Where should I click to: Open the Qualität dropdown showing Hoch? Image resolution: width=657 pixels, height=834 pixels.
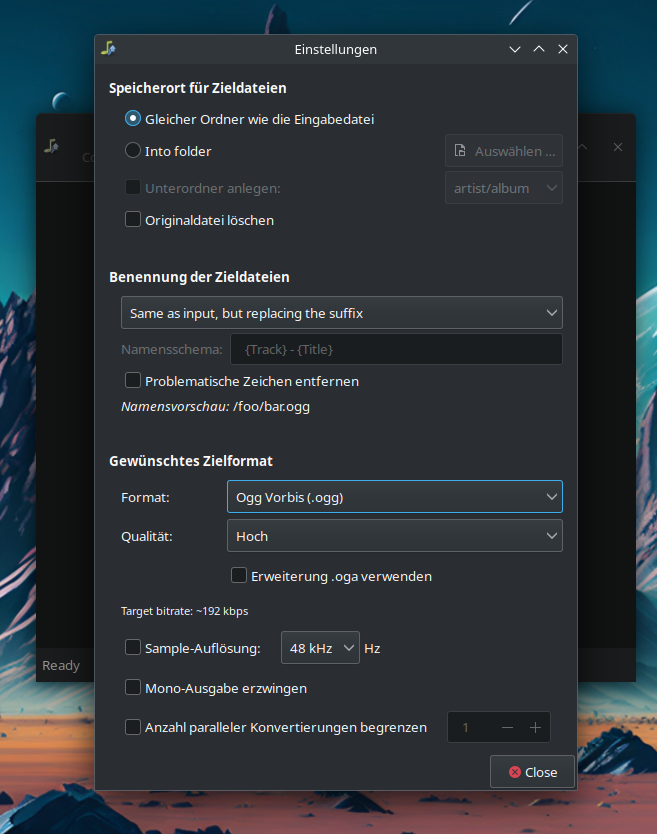(x=395, y=536)
